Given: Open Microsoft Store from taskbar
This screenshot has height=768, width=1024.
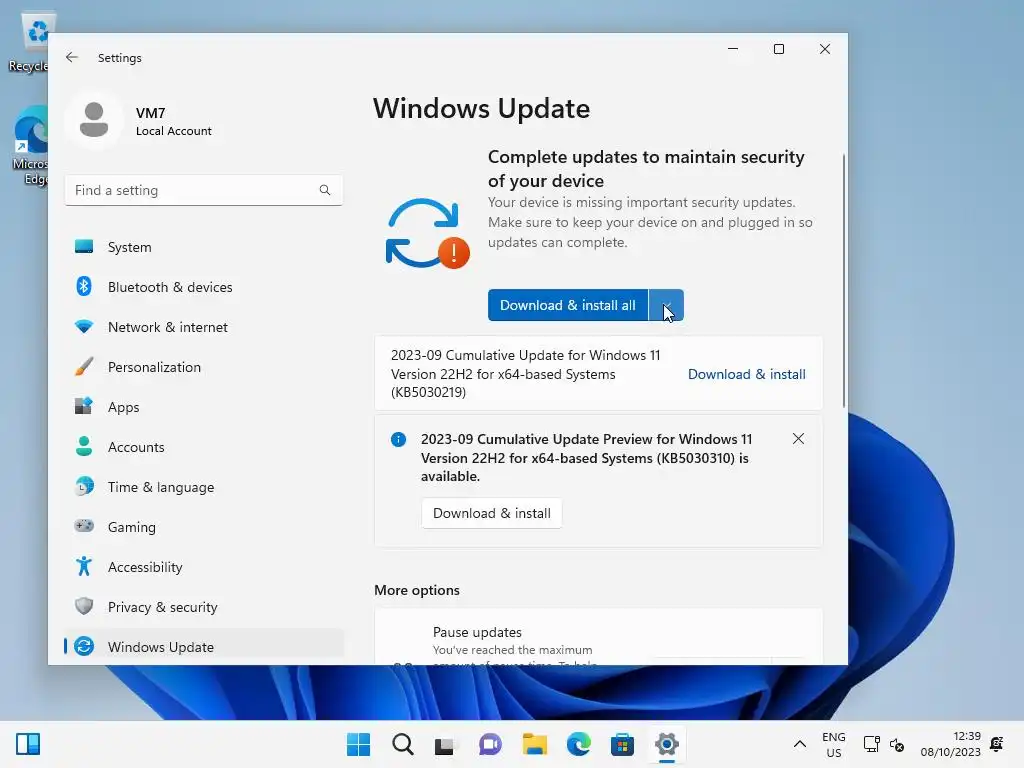Looking at the screenshot, I should click(622, 744).
